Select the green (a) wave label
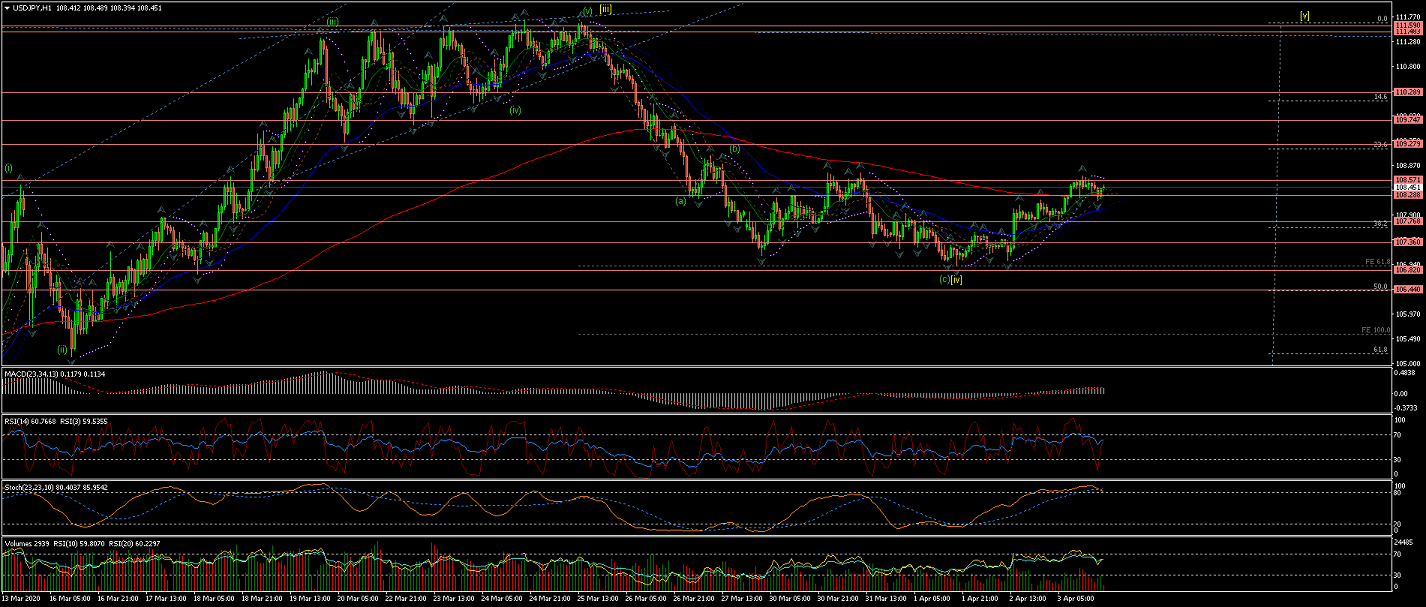Viewport: 1426px width, 607px height. (681, 200)
